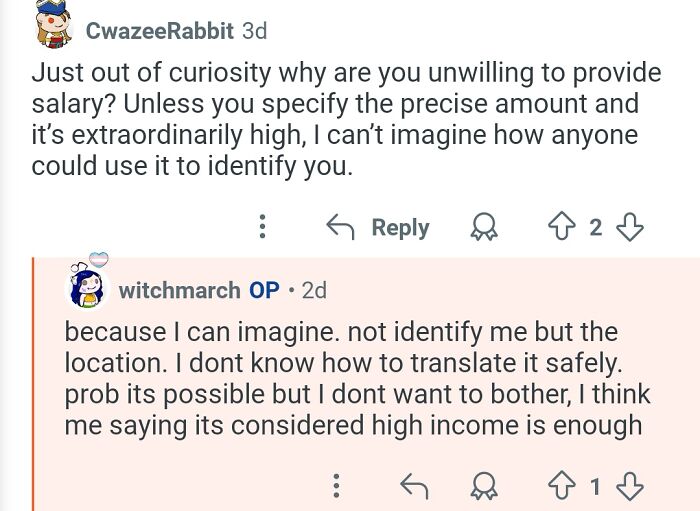Open three-dot options on witchmarch's reply
This screenshot has width=700, height=511.
[x=336, y=486]
